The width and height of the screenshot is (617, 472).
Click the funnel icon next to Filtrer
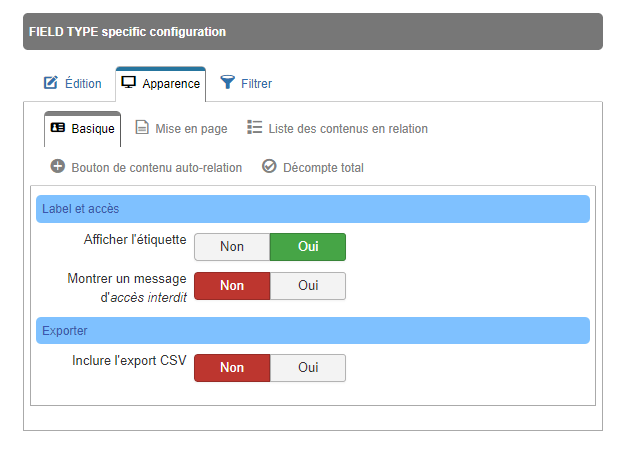[x=227, y=82]
